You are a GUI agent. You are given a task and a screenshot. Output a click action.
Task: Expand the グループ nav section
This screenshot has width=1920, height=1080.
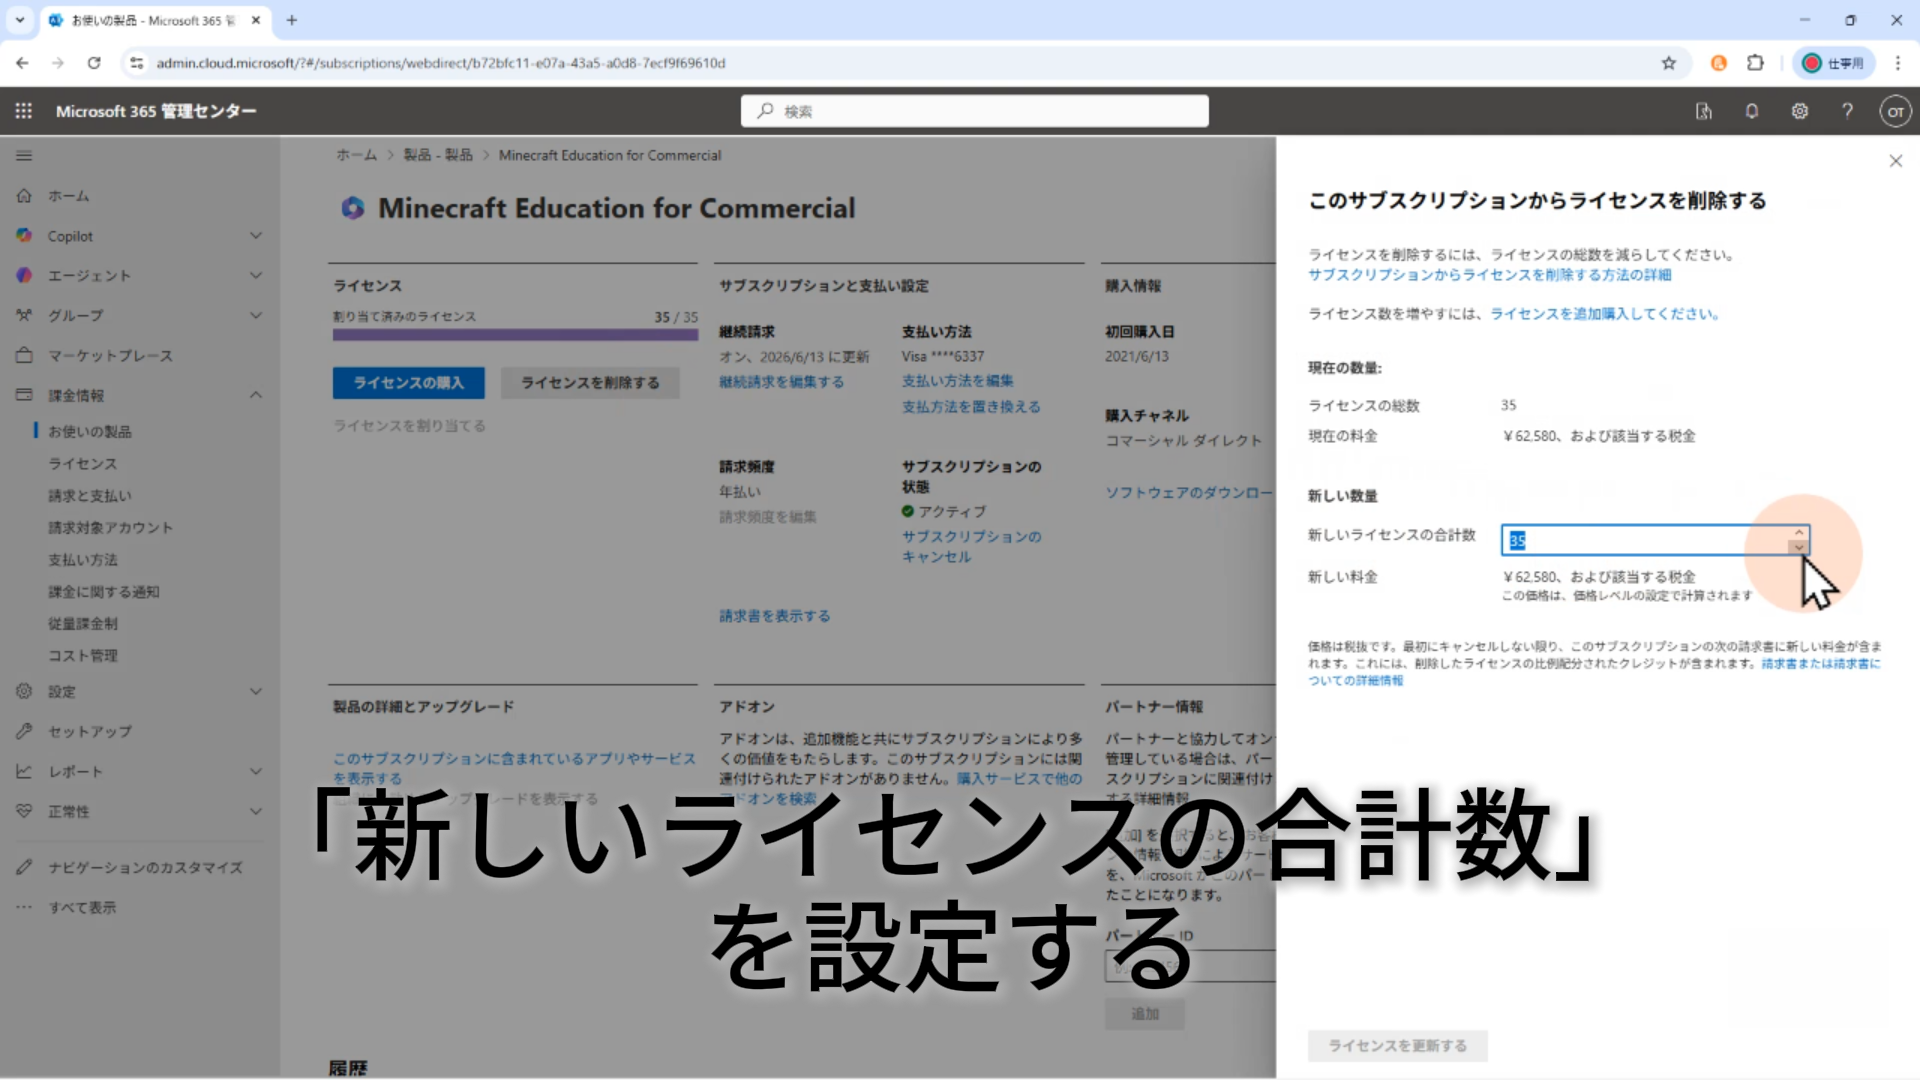(256, 316)
